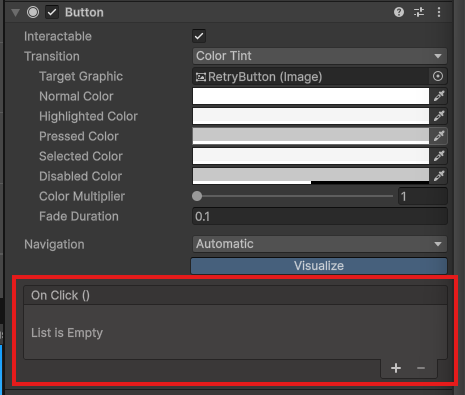465x395 pixels.
Task: Select the RetryButton (Image) target field
Action: (311, 76)
